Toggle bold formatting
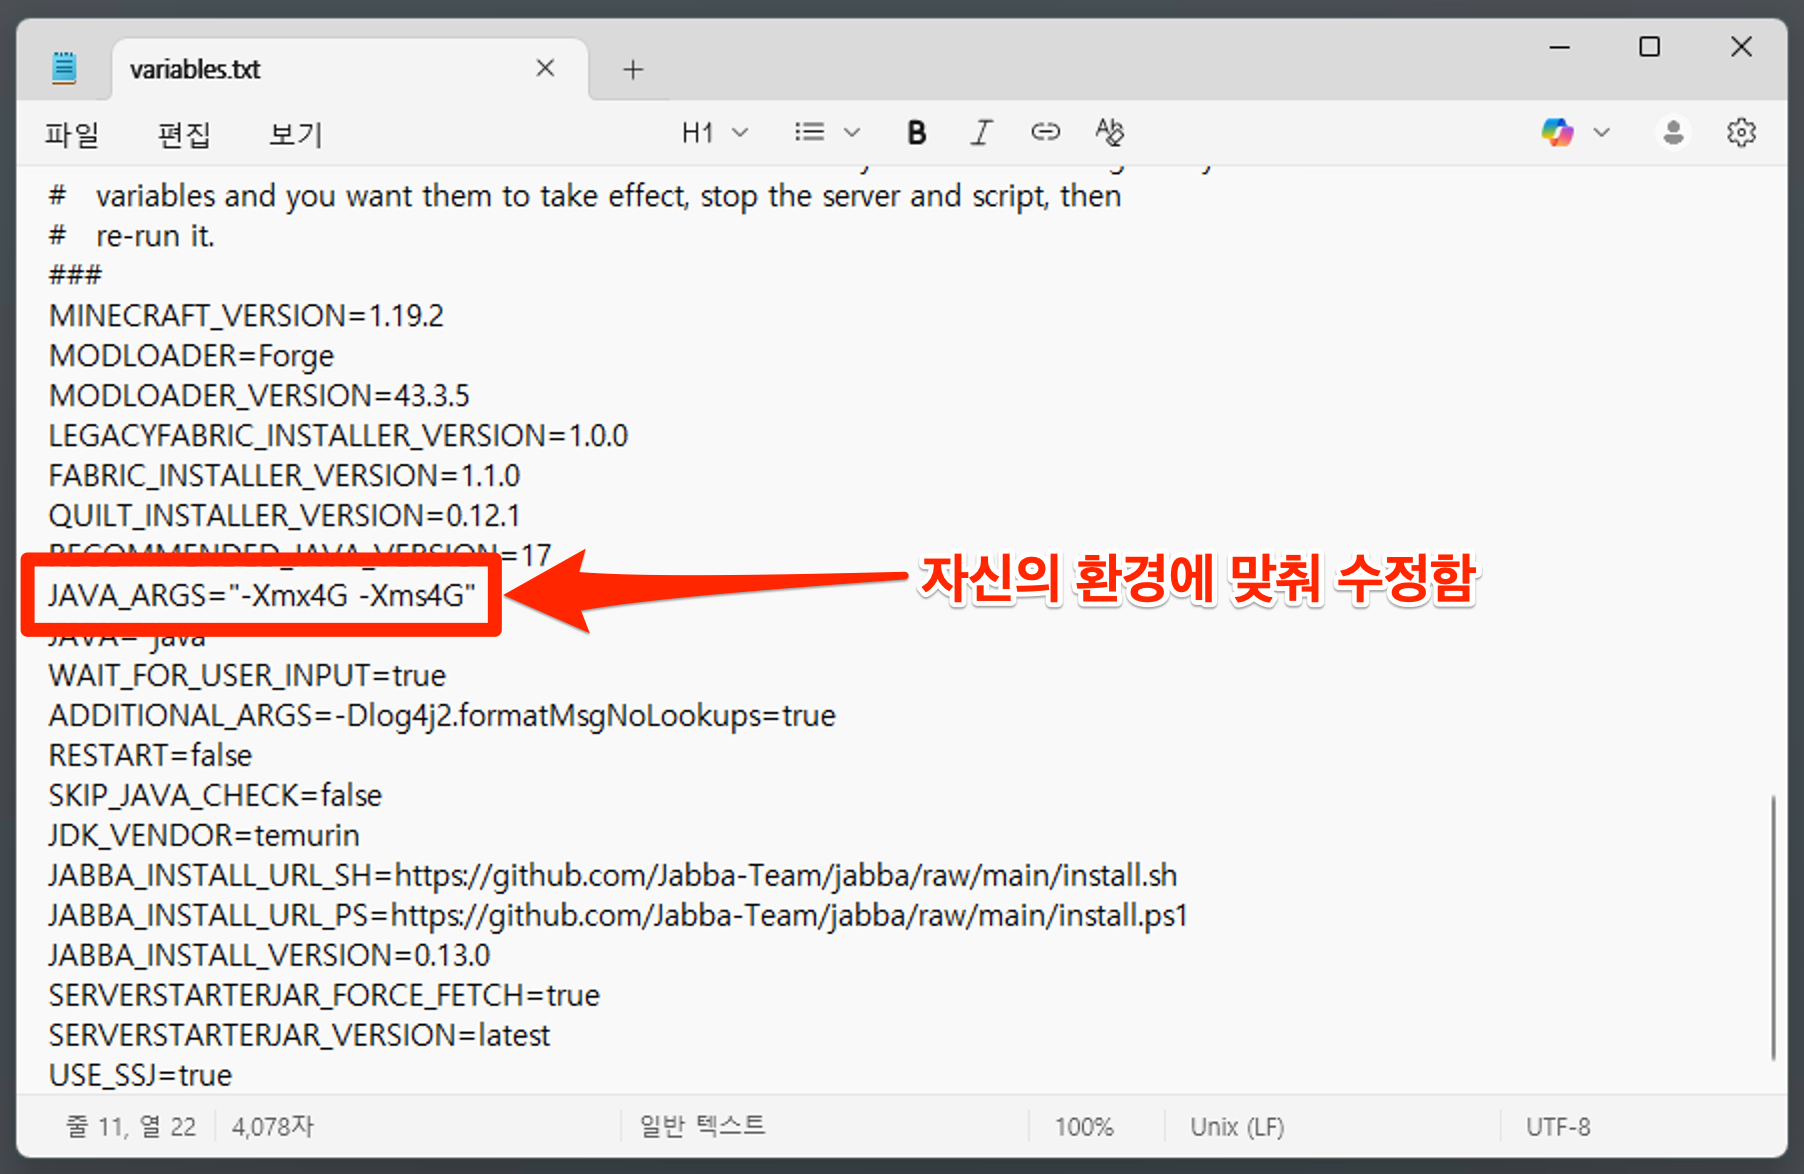 coord(916,132)
